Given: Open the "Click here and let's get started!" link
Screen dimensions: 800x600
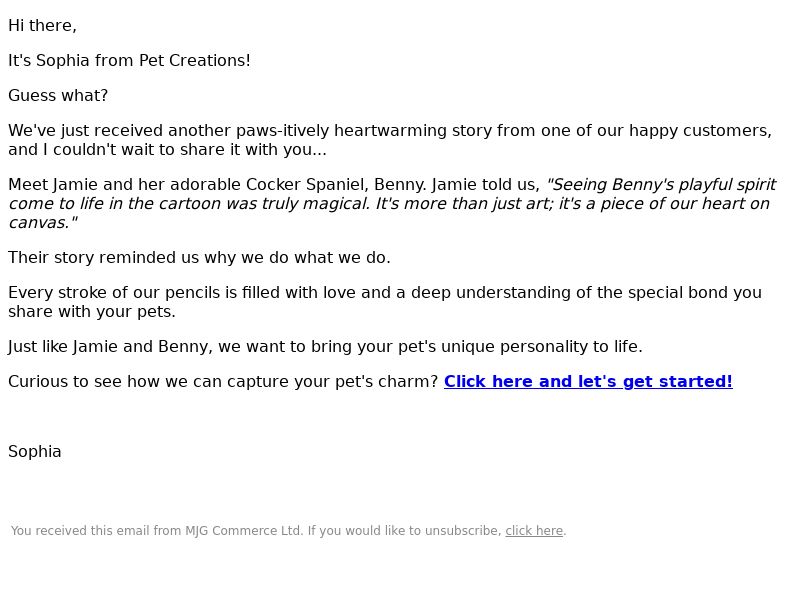Looking at the screenshot, I should [x=588, y=382].
